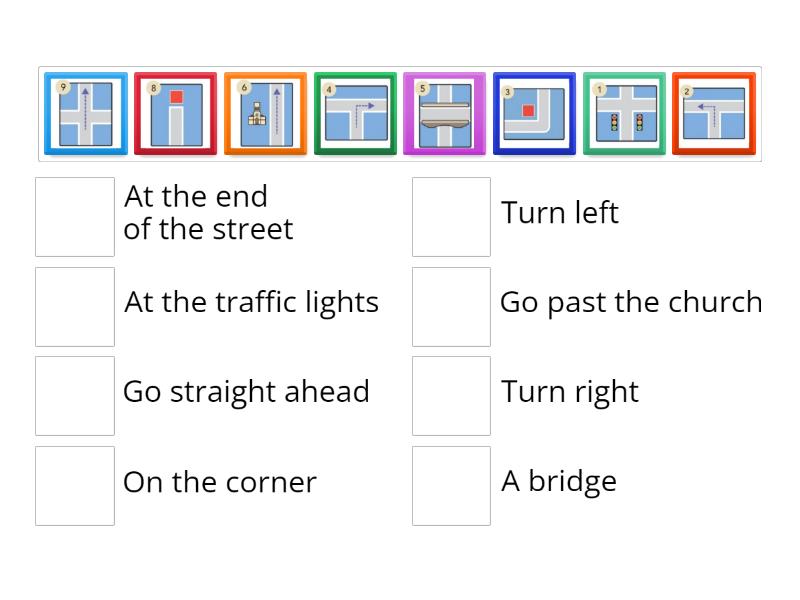800x600 pixels.
Task: Select the phrase At the traffic lights
Action: (251, 302)
